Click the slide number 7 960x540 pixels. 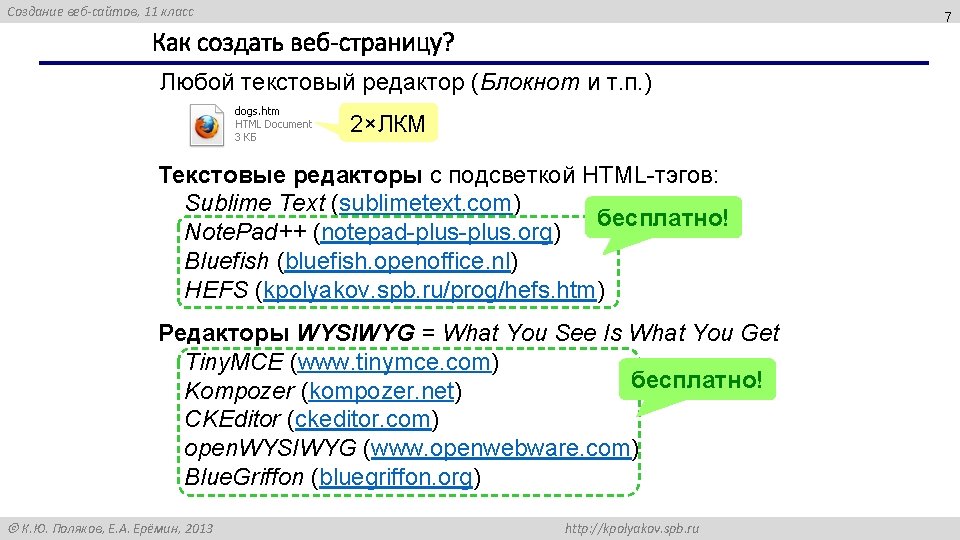[x=948, y=17]
